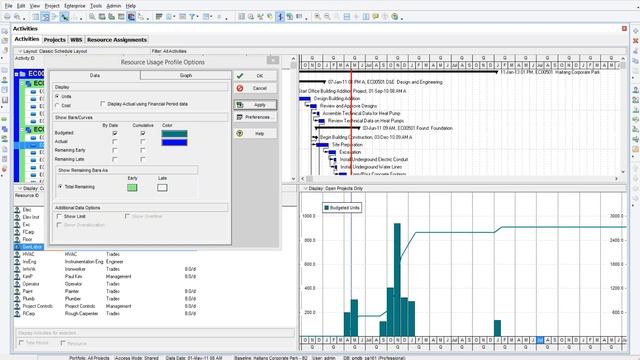Click the highlighted Jul month in the bottom timescale
The width and height of the screenshot is (640, 360).
540,340
